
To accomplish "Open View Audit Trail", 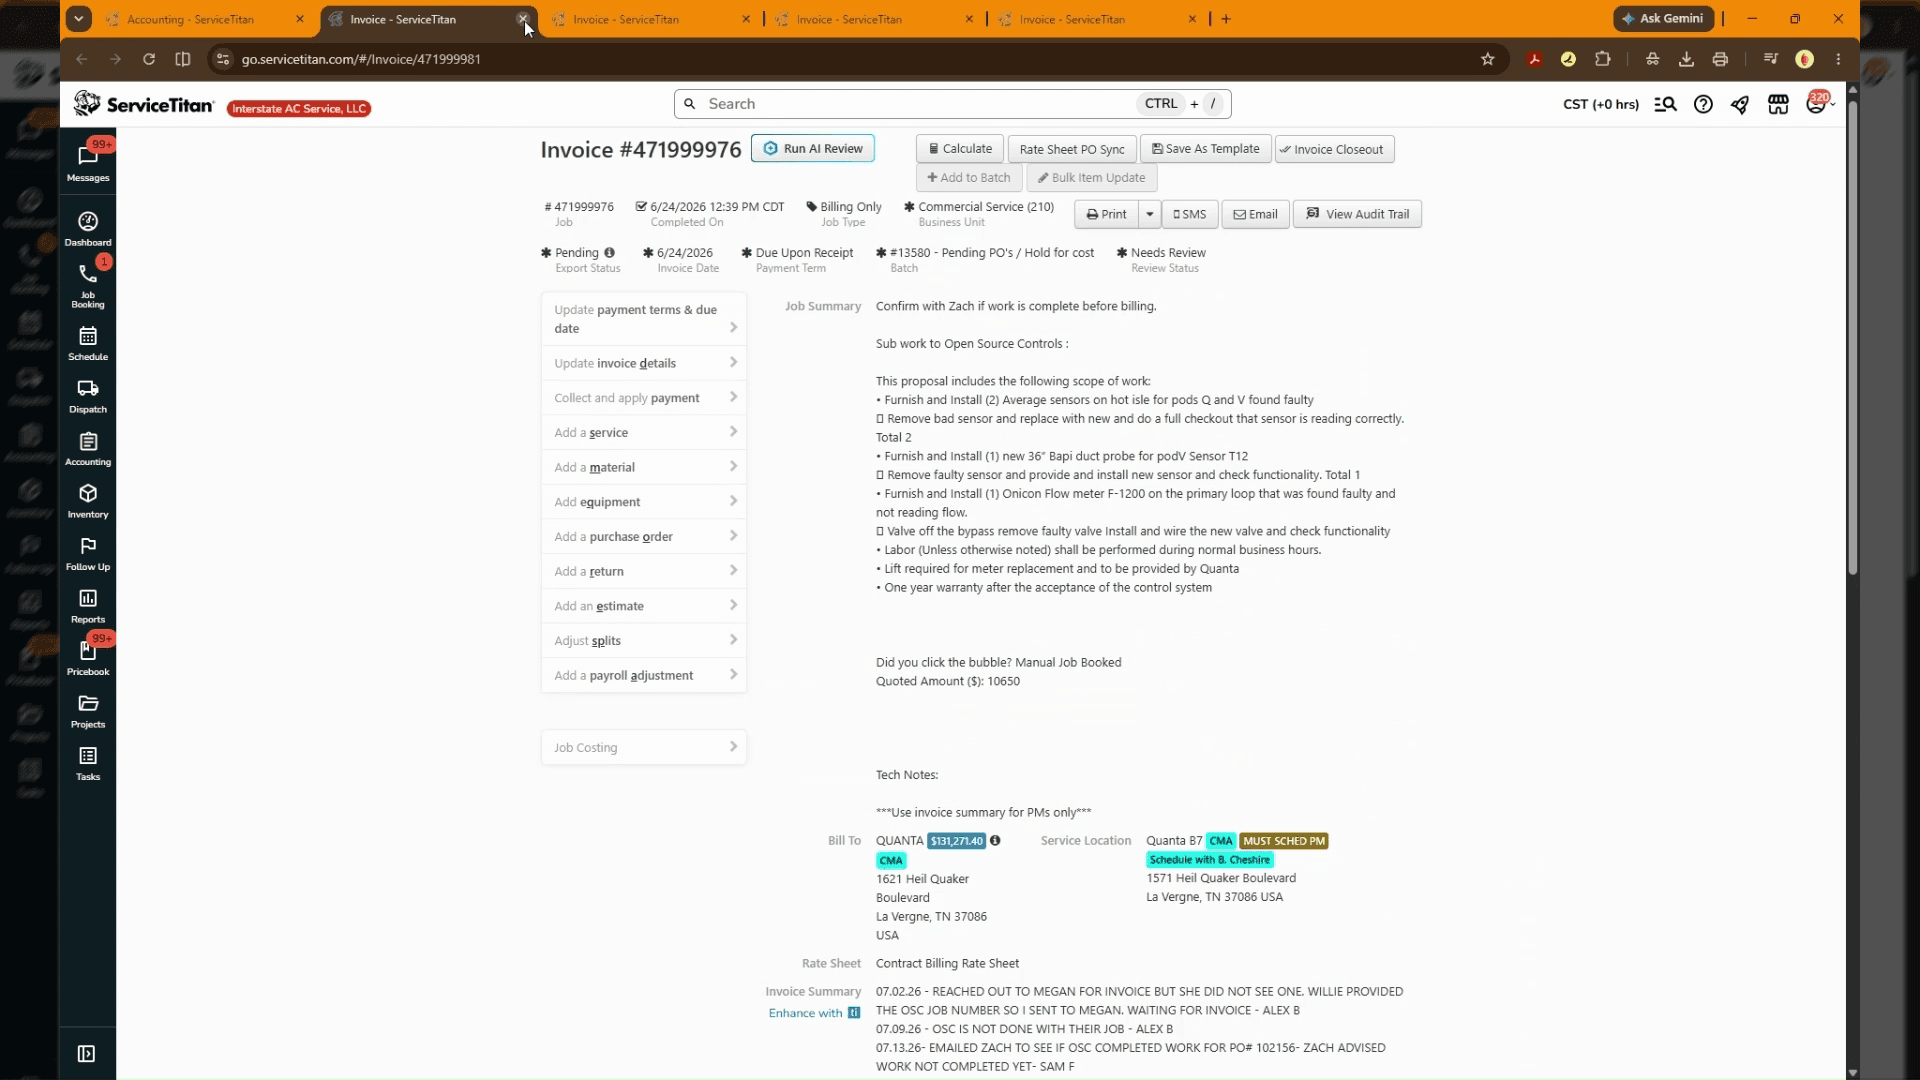I will [x=1357, y=214].
